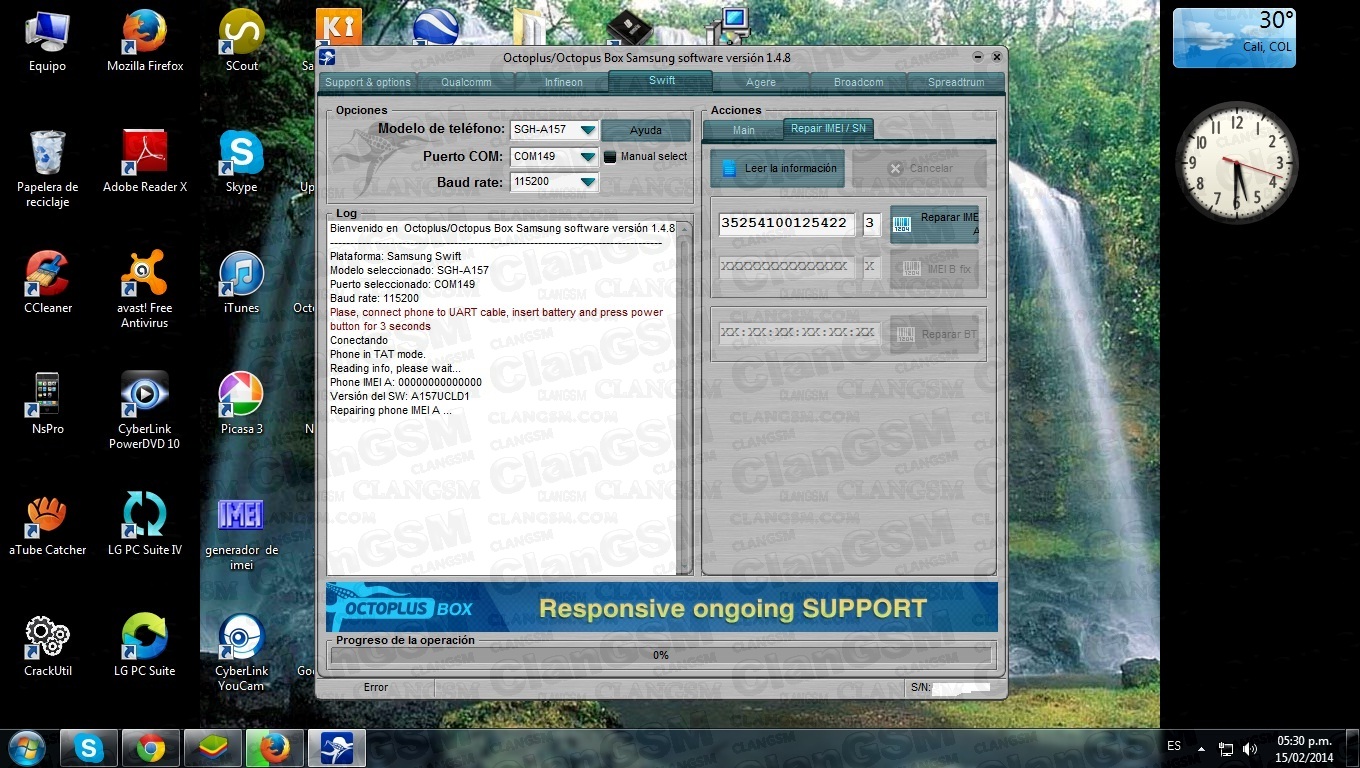The width and height of the screenshot is (1360, 768).
Task: Click the Error status bar text
Action: 376,687
